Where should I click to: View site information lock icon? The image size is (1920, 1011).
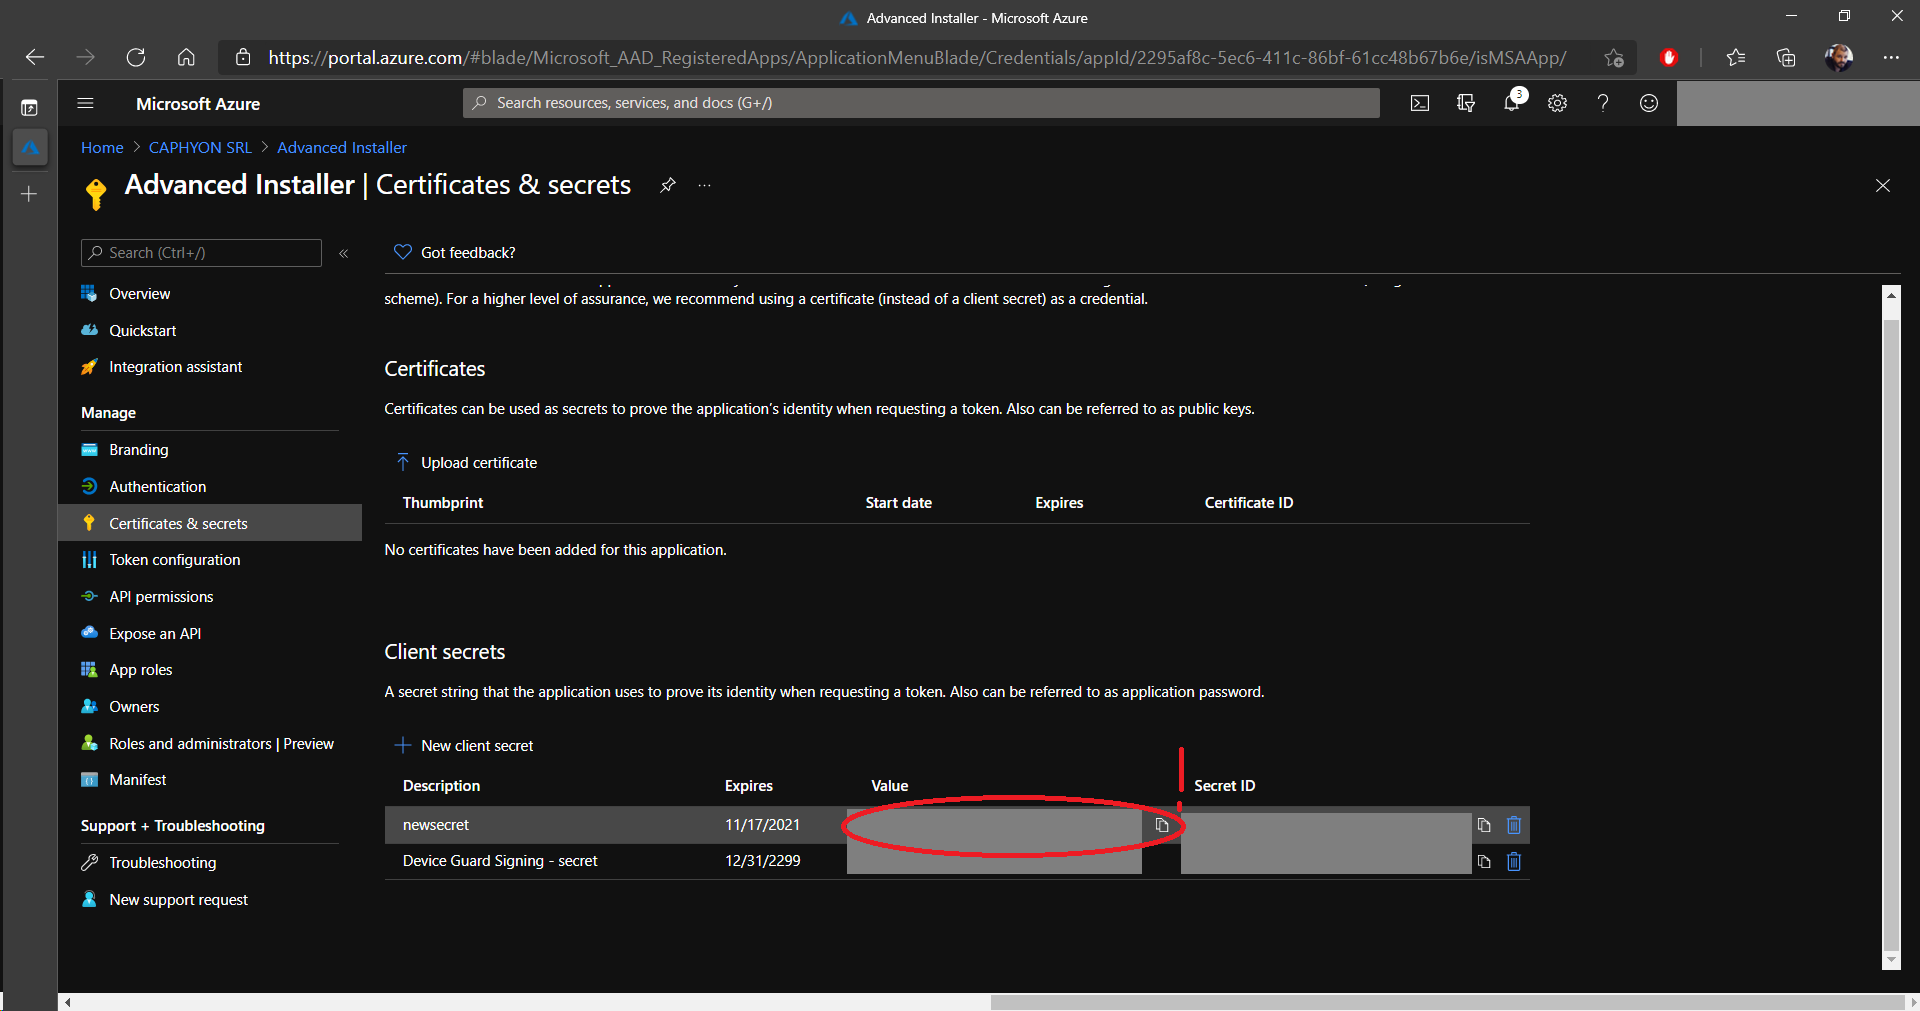pyautogui.click(x=243, y=58)
